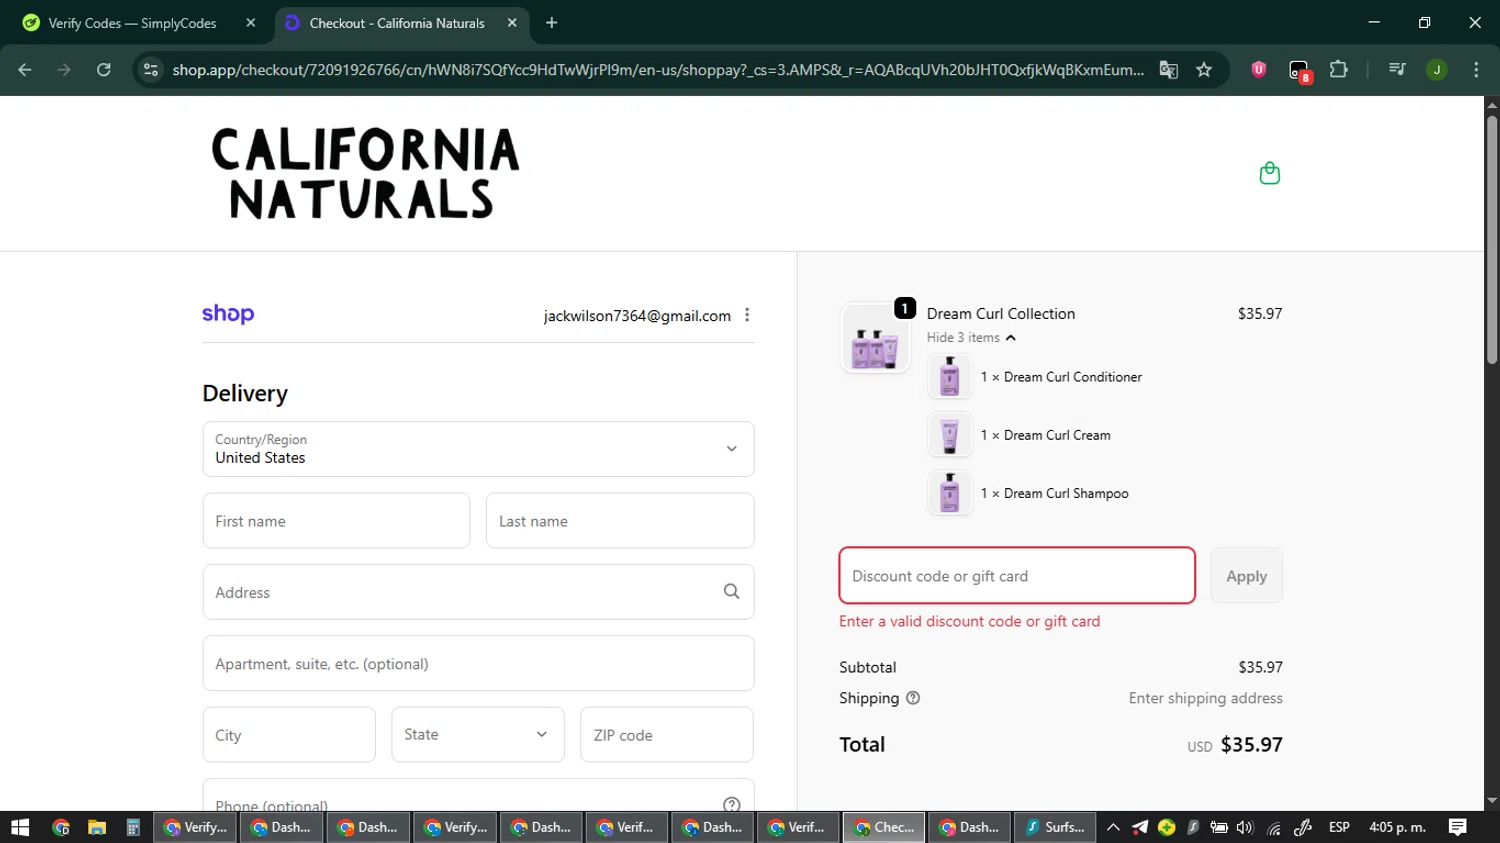Open Surfs... taskbar app

pyautogui.click(x=1056, y=827)
